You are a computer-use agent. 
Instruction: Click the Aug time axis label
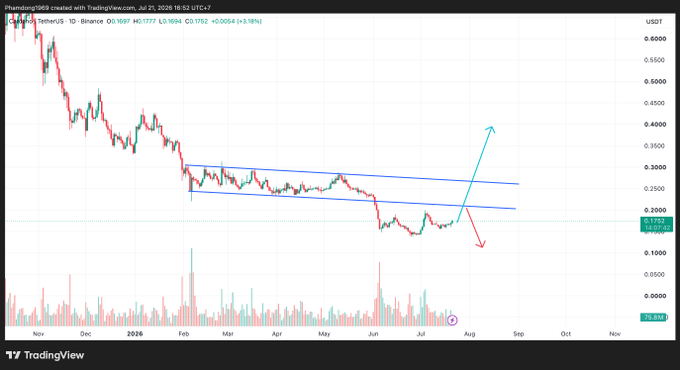(470, 334)
